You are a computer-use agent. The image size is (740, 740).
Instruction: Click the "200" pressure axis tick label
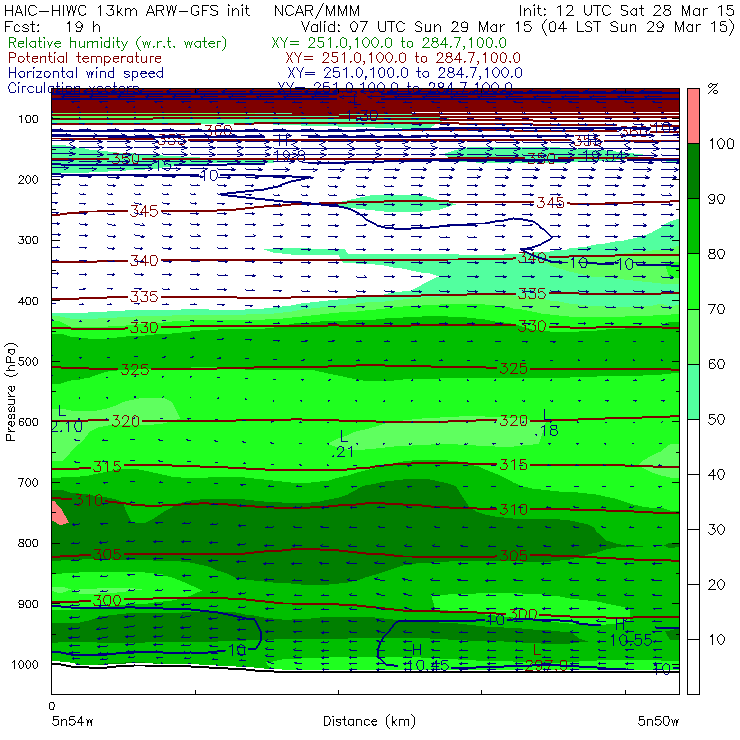click(x=28, y=179)
